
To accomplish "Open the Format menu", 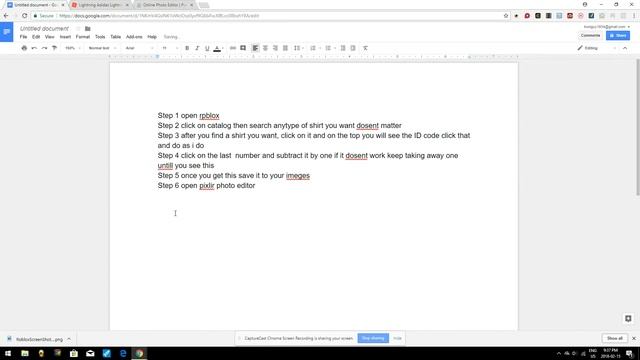I will 82,37.
